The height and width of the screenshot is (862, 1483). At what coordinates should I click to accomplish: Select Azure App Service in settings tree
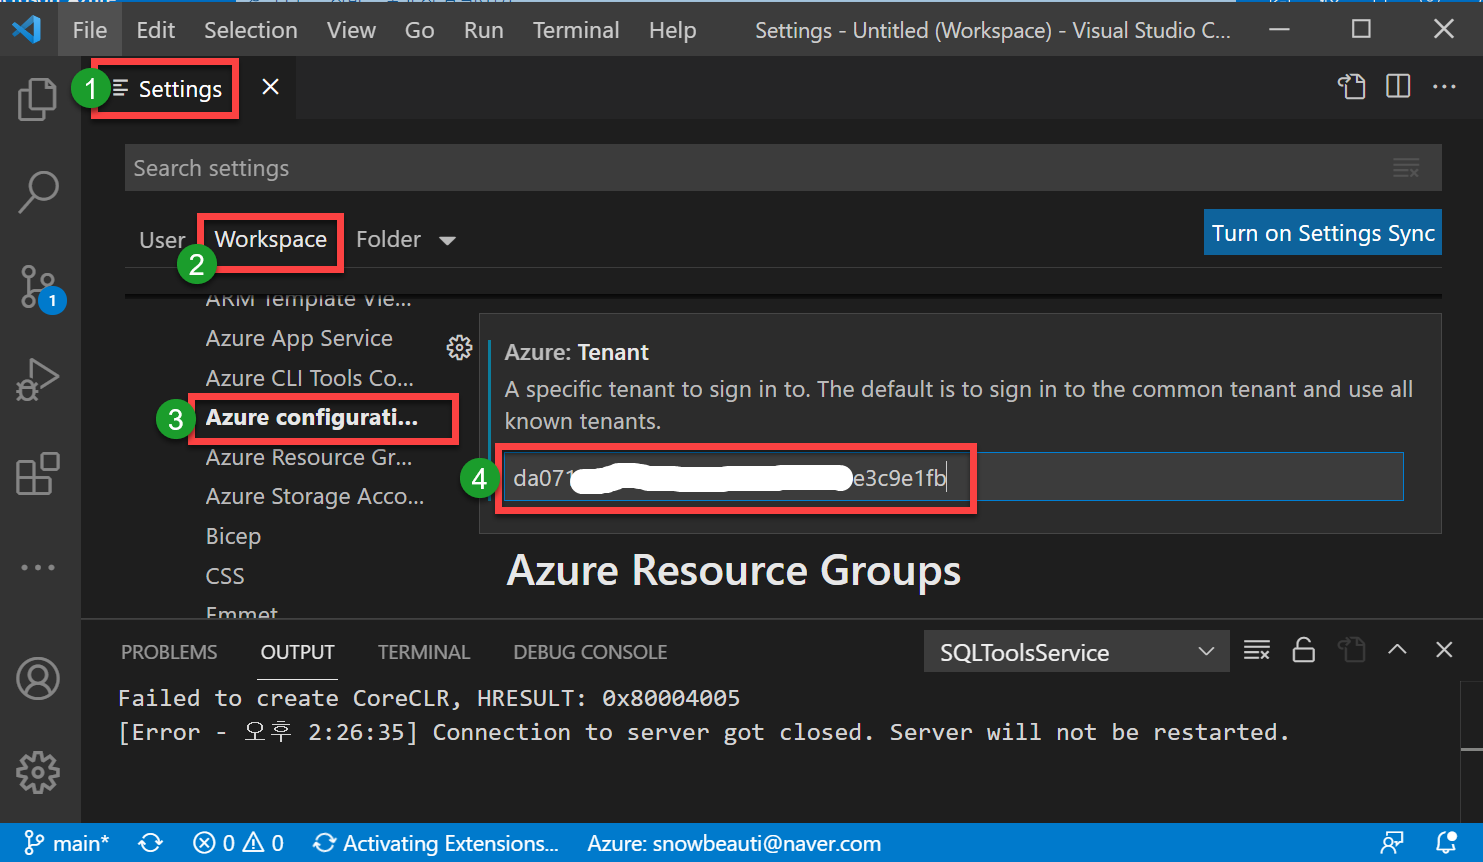click(x=299, y=338)
